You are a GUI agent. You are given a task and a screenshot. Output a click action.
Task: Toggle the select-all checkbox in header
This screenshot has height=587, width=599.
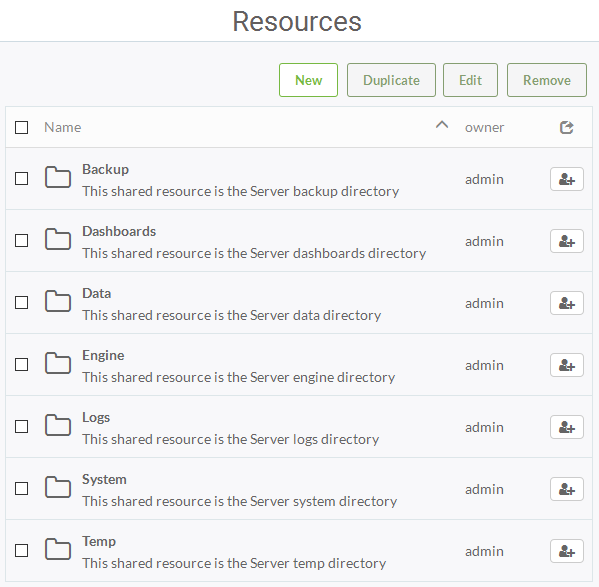tap(21, 128)
